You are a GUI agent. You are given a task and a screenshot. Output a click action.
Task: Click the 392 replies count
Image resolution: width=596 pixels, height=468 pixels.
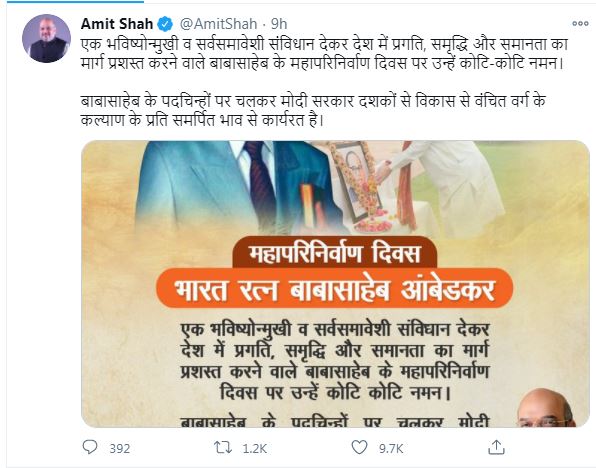pos(120,449)
